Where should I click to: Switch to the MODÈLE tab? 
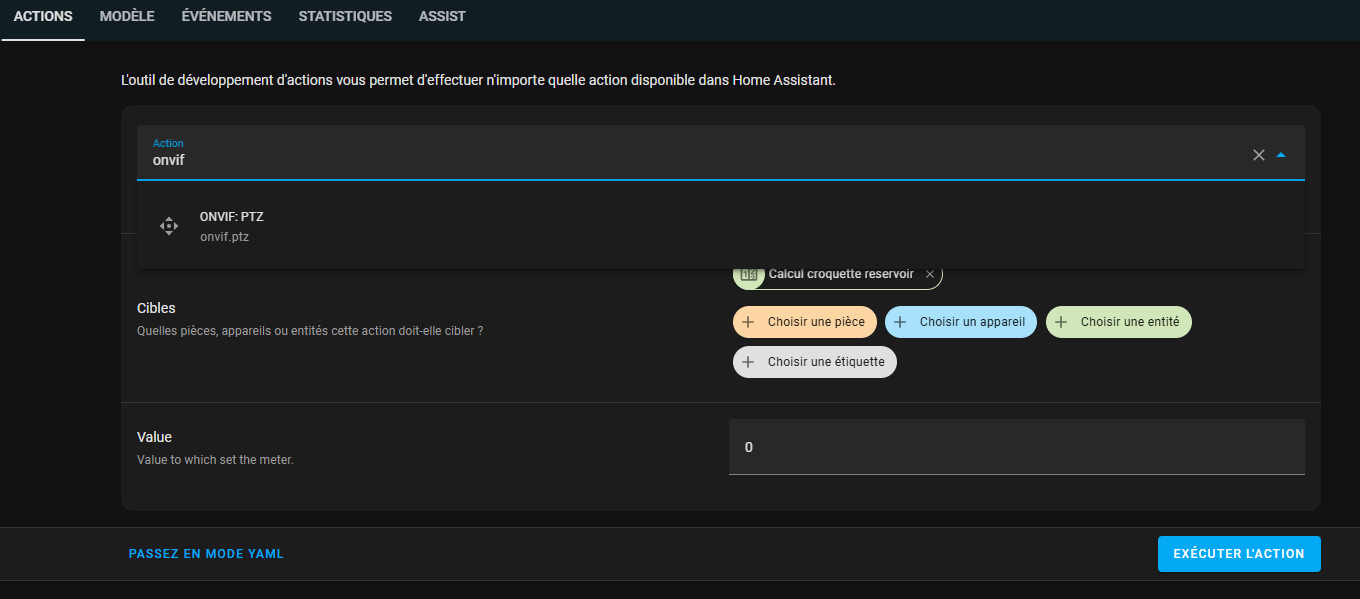(127, 17)
